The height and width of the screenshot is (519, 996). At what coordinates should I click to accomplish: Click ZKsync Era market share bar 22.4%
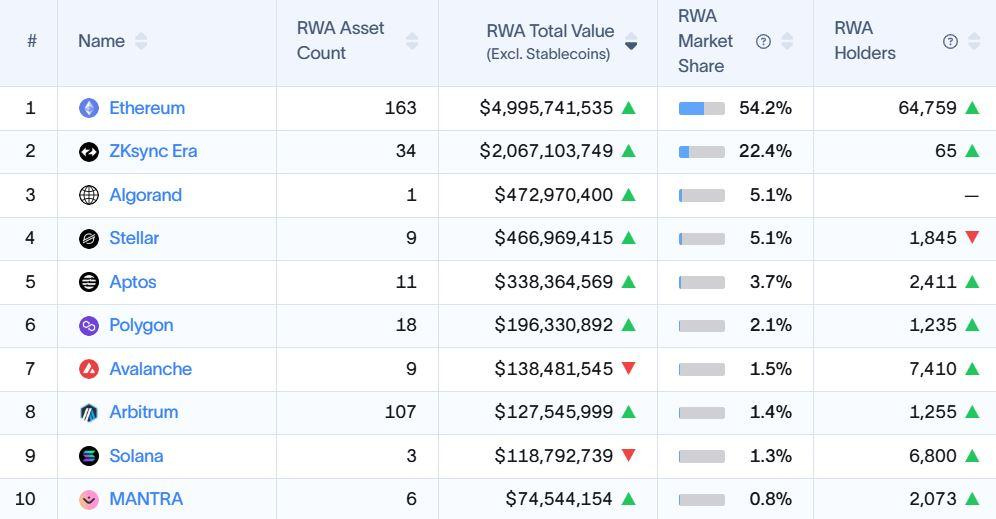pyautogui.click(x=701, y=152)
